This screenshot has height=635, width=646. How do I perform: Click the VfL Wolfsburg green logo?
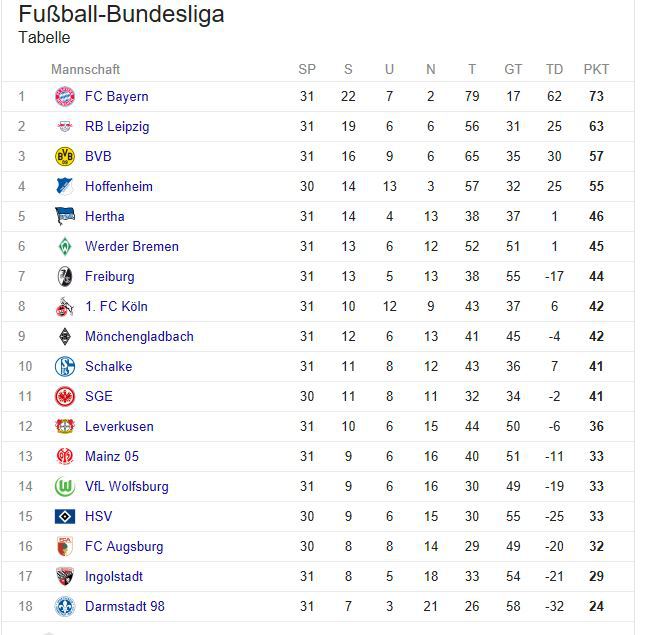point(65,487)
